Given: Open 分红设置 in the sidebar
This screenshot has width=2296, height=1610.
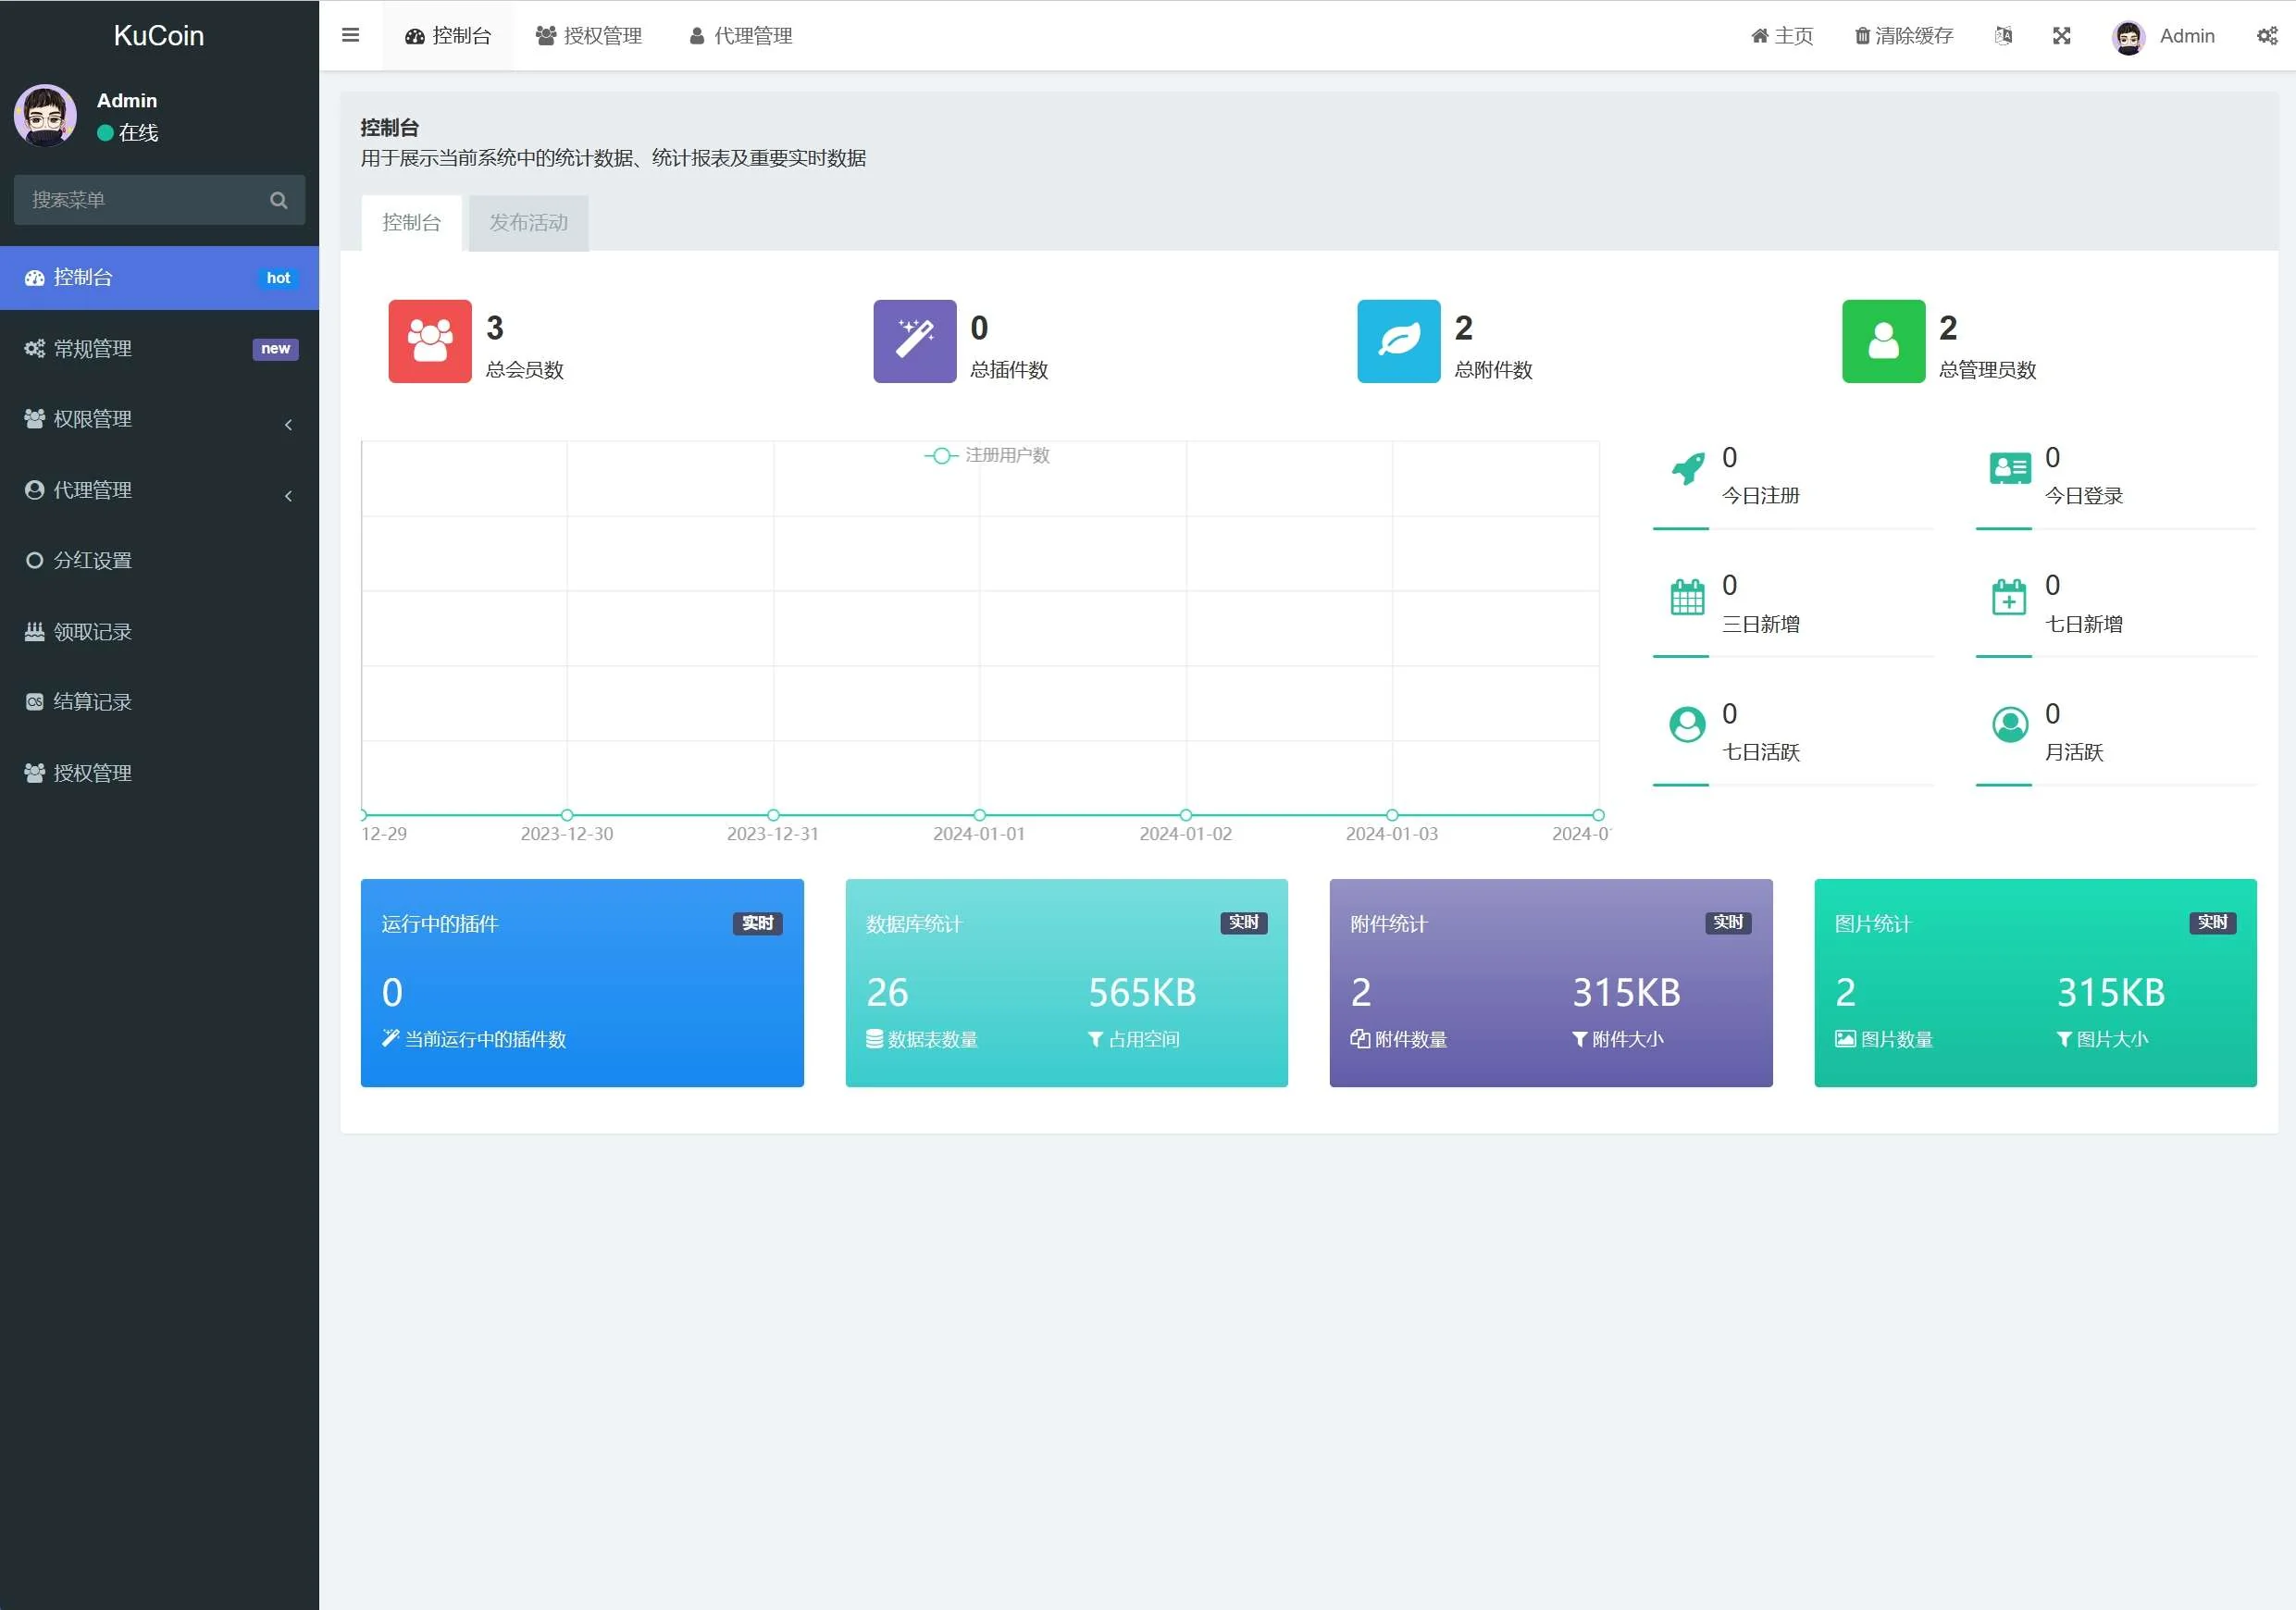Looking at the screenshot, I should 92,560.
